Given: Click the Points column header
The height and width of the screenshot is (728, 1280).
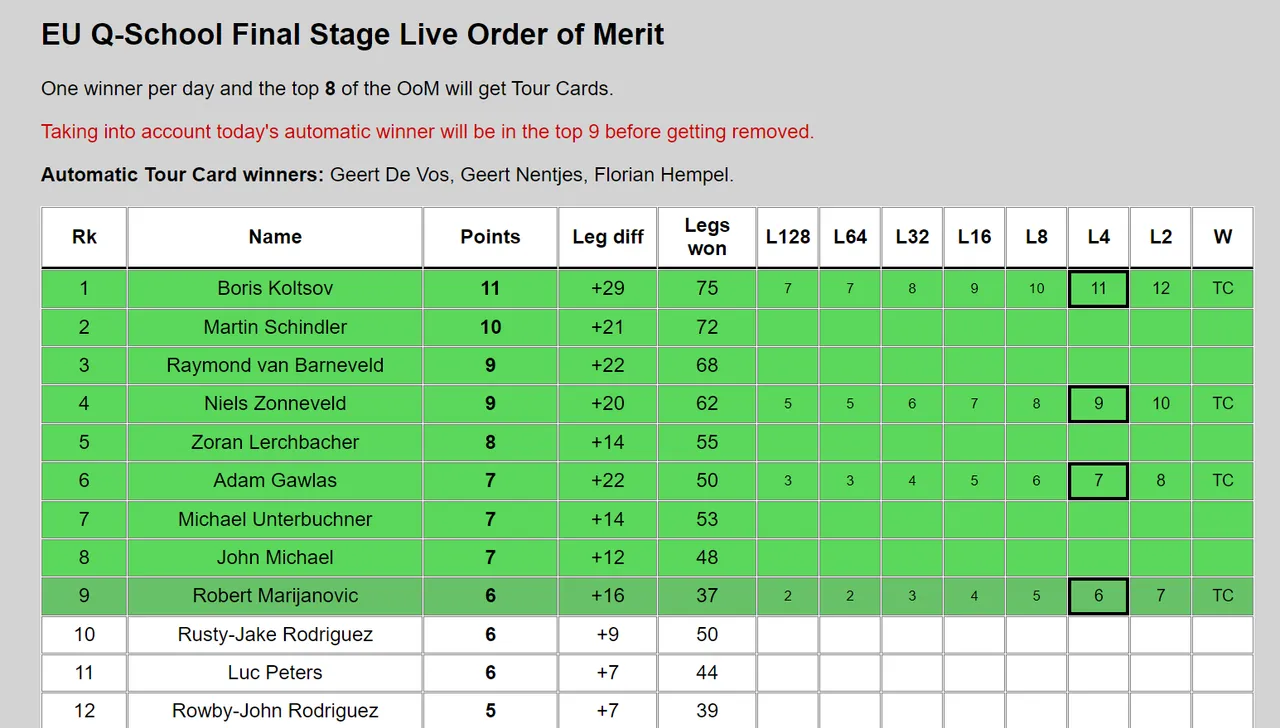Looking at the screenshot, I should coord(490,237).
